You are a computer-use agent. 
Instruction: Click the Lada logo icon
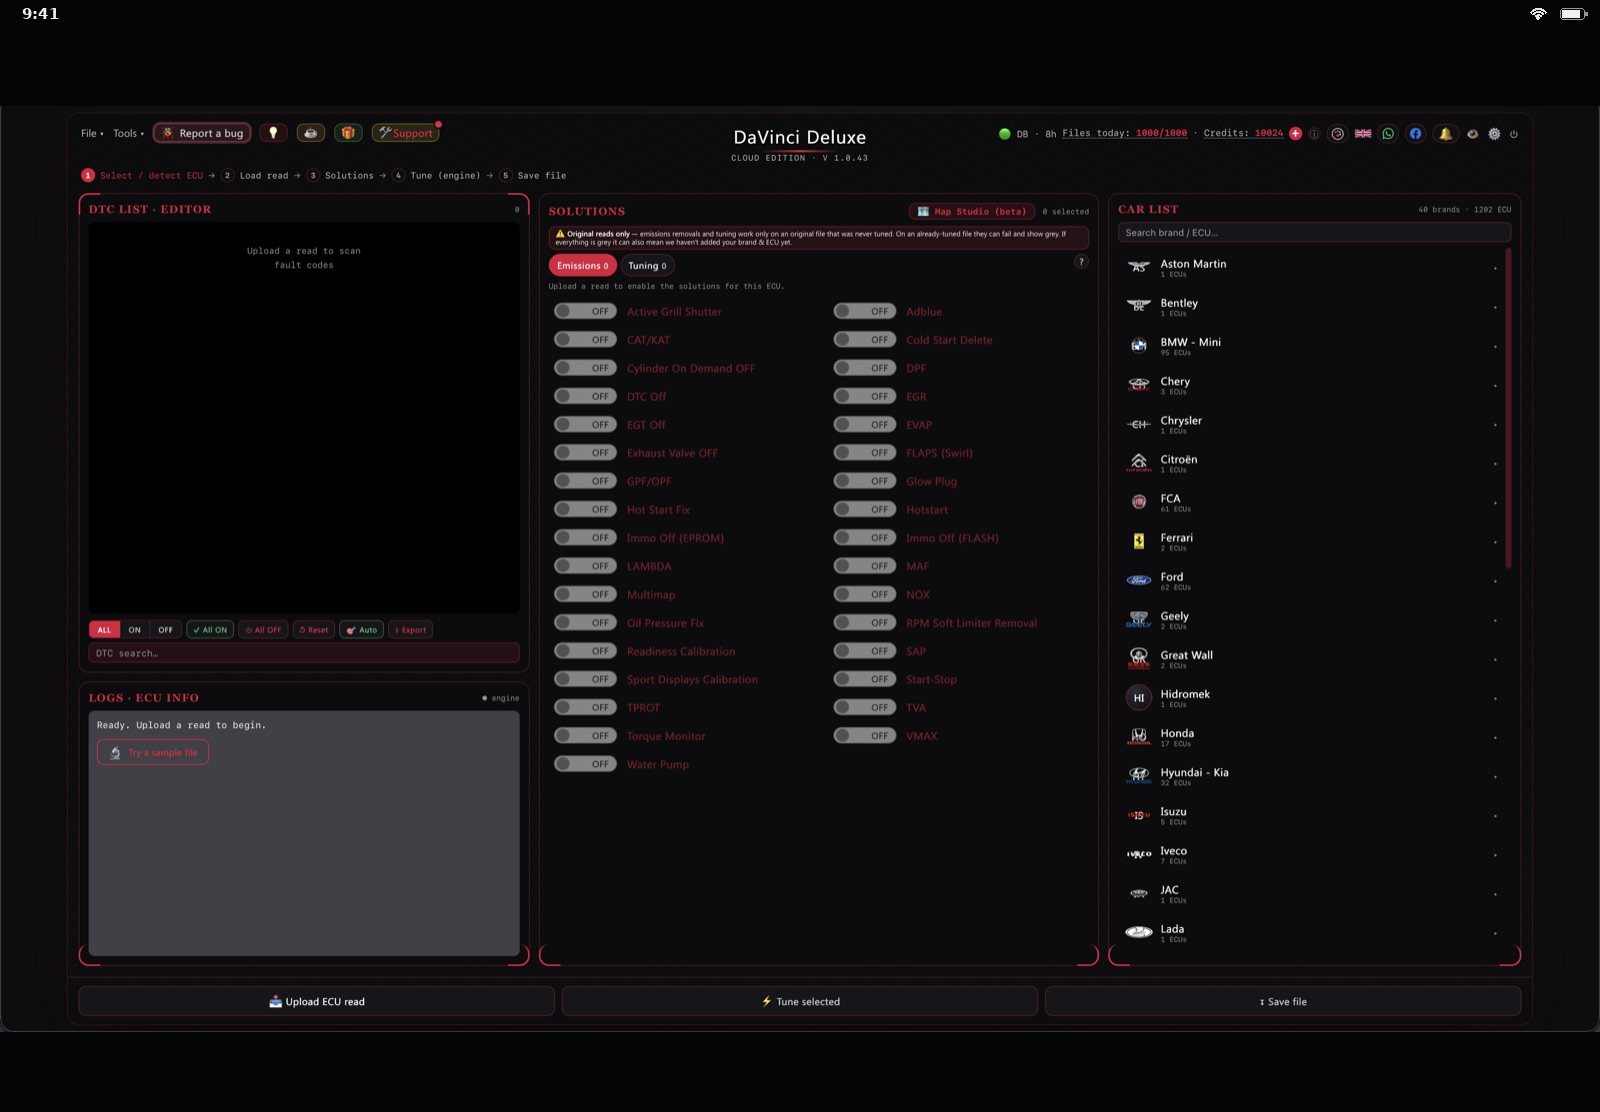pyautogui.click(x=1139, y=932)
